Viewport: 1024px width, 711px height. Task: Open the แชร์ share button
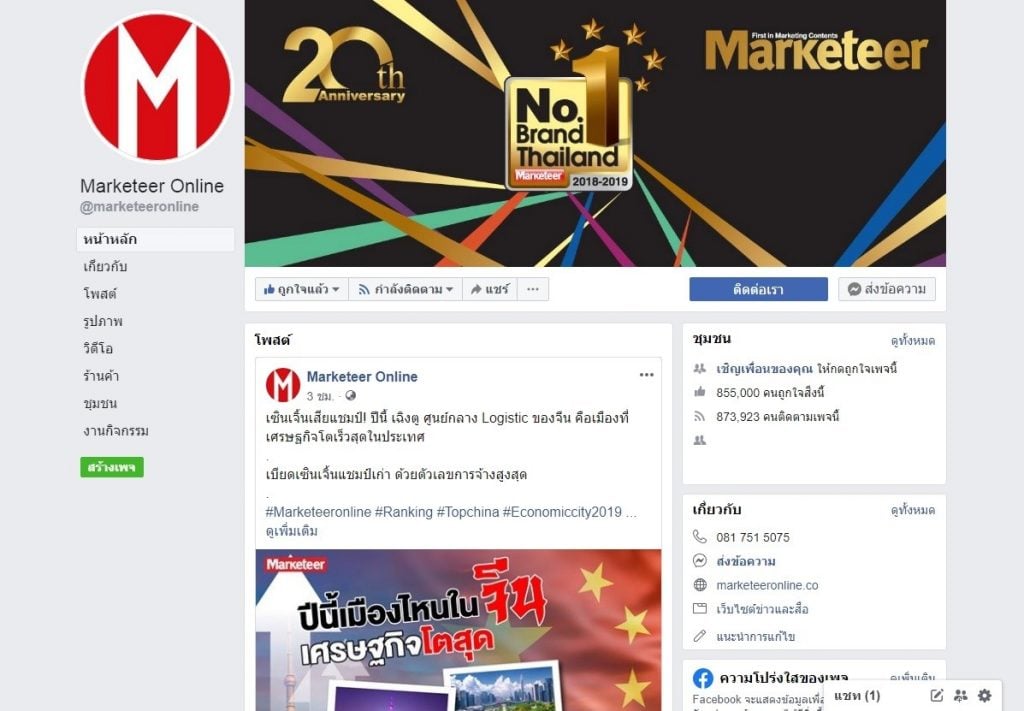(x=490, y=289)
